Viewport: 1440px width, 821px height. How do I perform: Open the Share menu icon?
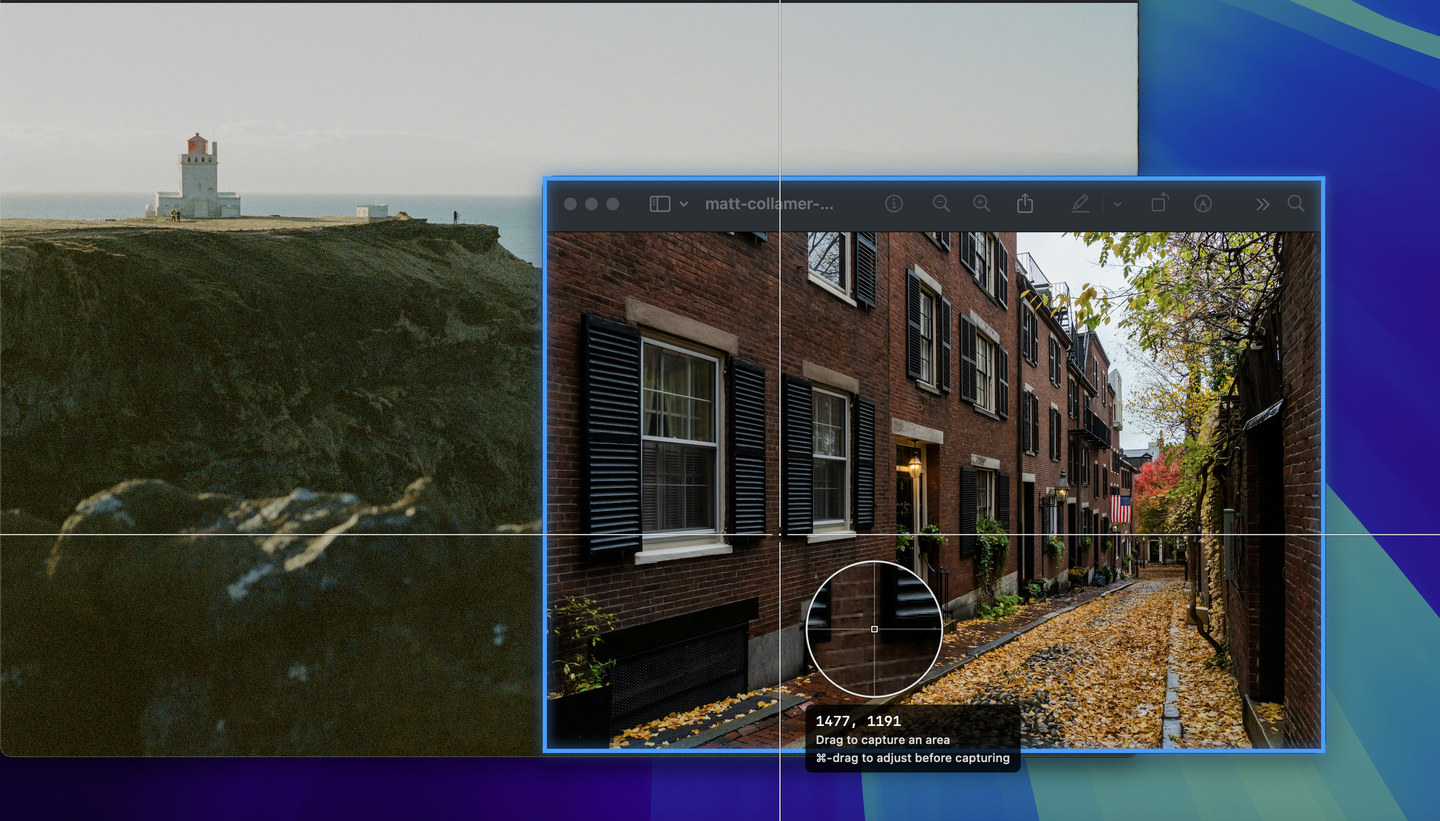point(1025,204)
